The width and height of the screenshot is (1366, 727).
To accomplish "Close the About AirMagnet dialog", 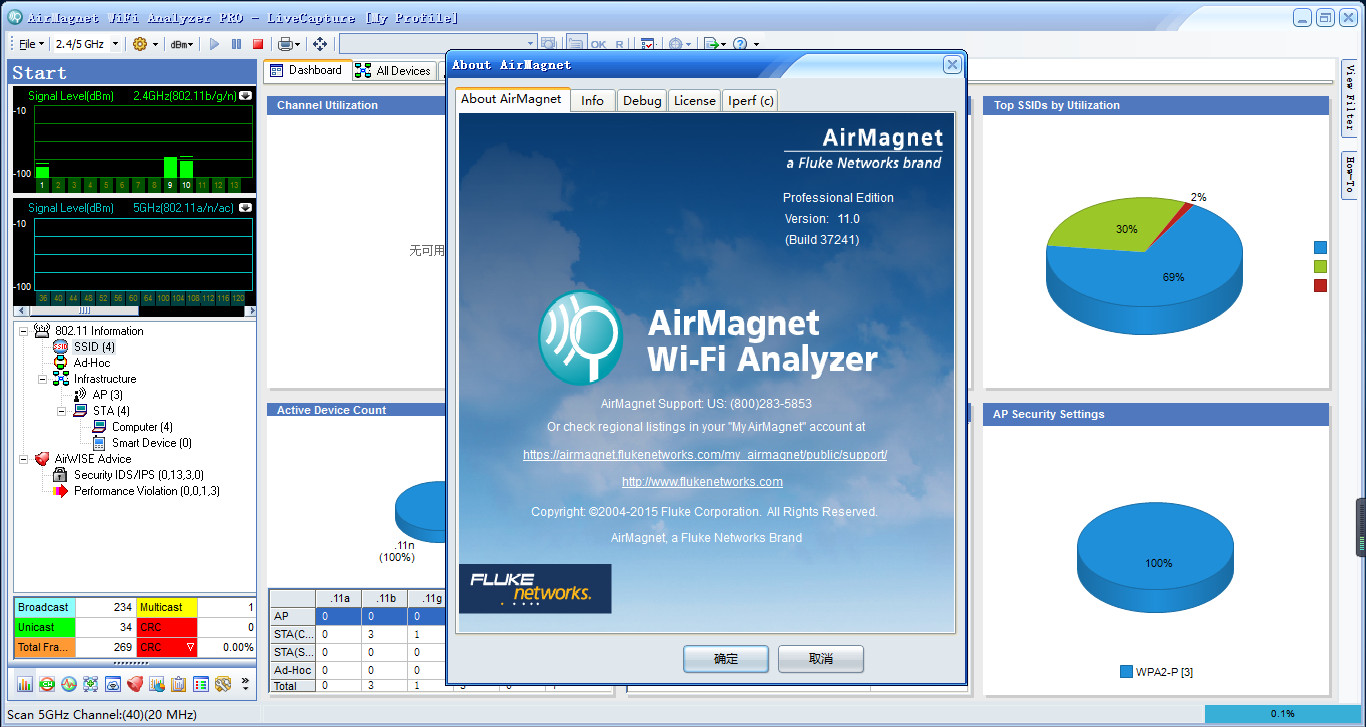I will 952,64.
